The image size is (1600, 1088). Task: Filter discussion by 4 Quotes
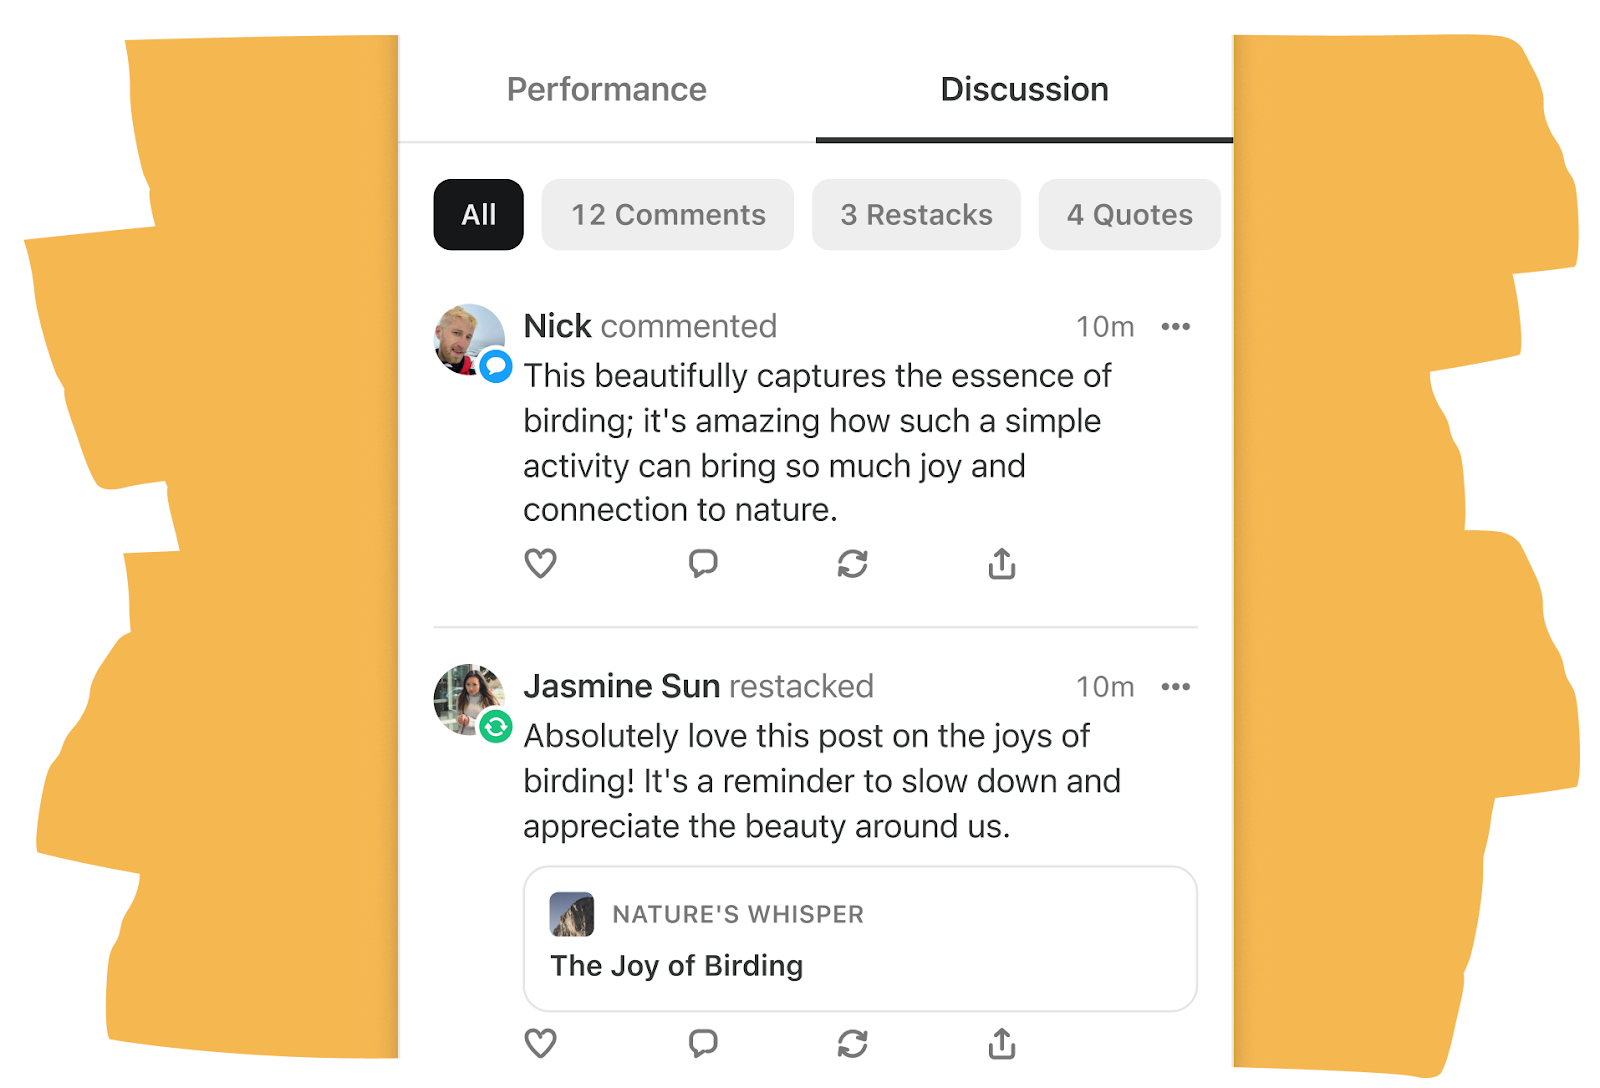1129,214
